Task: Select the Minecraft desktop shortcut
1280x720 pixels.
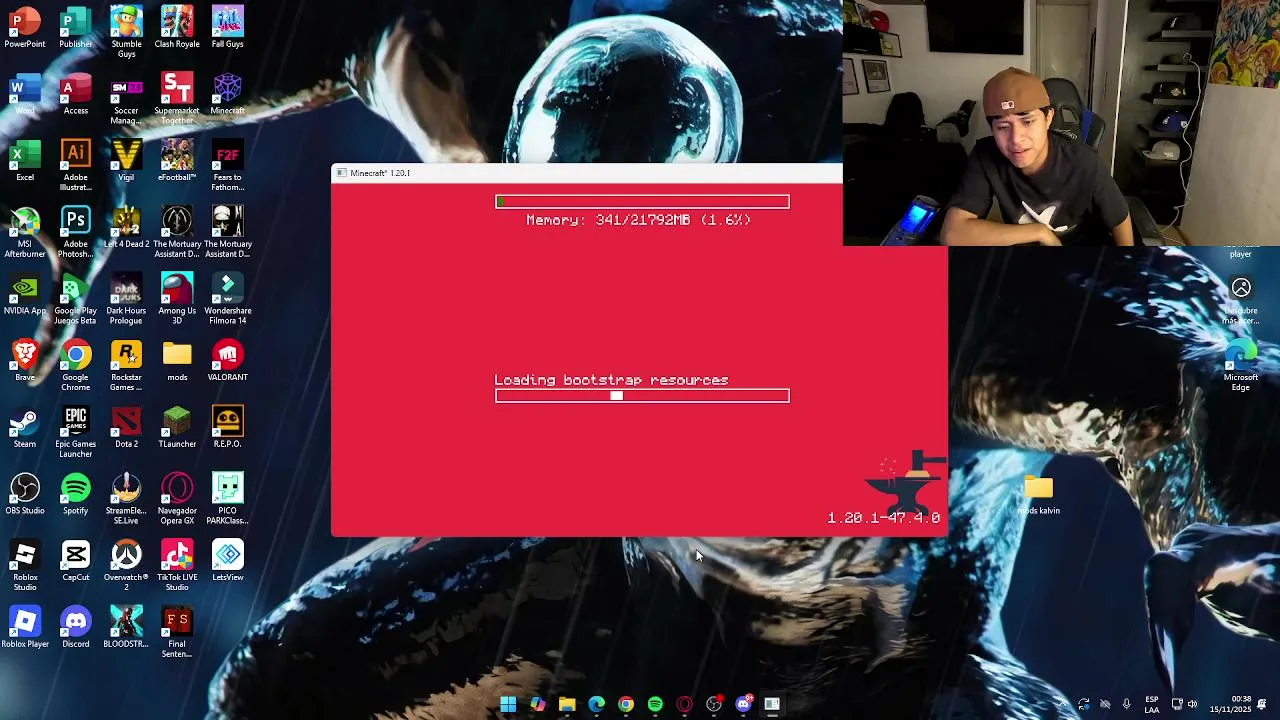Action: pyautogui.click(x=227, y=94)
